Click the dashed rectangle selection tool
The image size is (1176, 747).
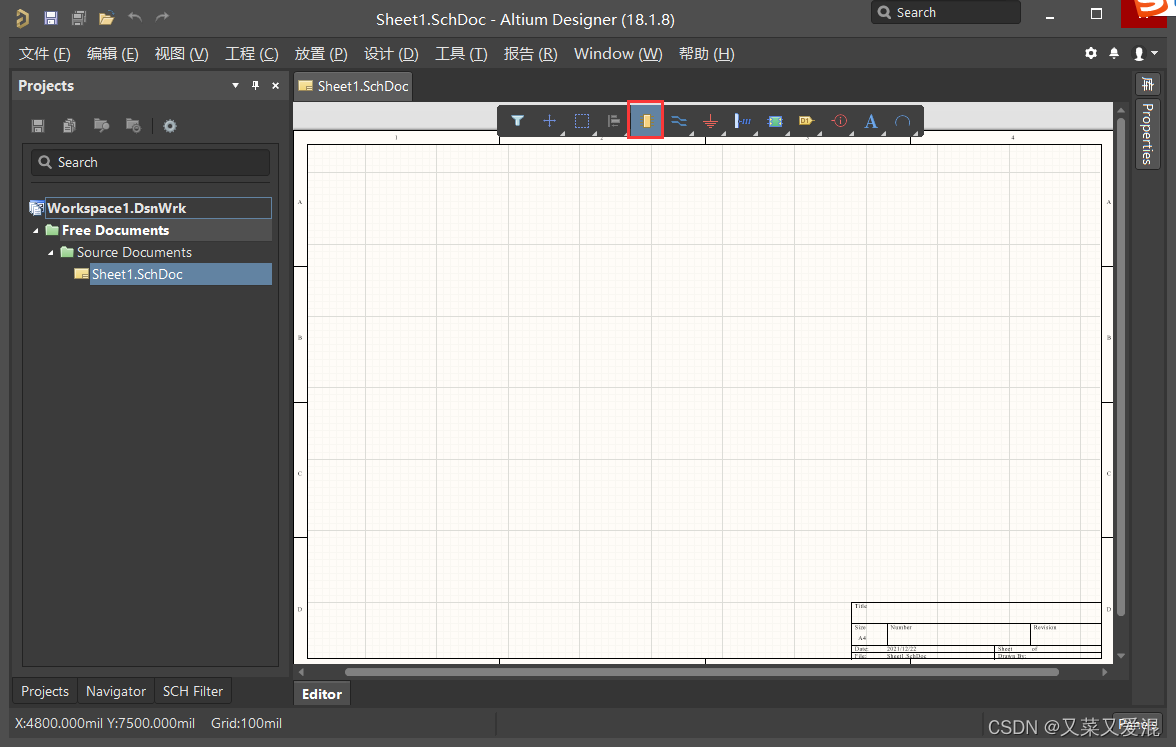pos(581,121)
